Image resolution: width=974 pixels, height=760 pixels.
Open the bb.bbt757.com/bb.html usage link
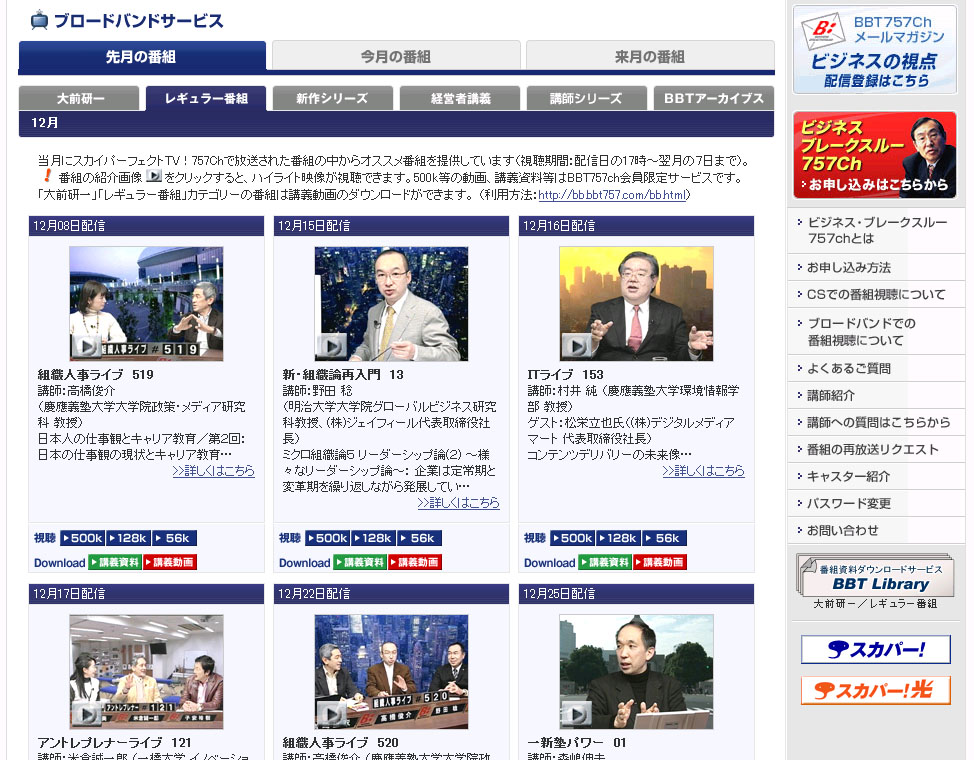click(x=612, y=195)
